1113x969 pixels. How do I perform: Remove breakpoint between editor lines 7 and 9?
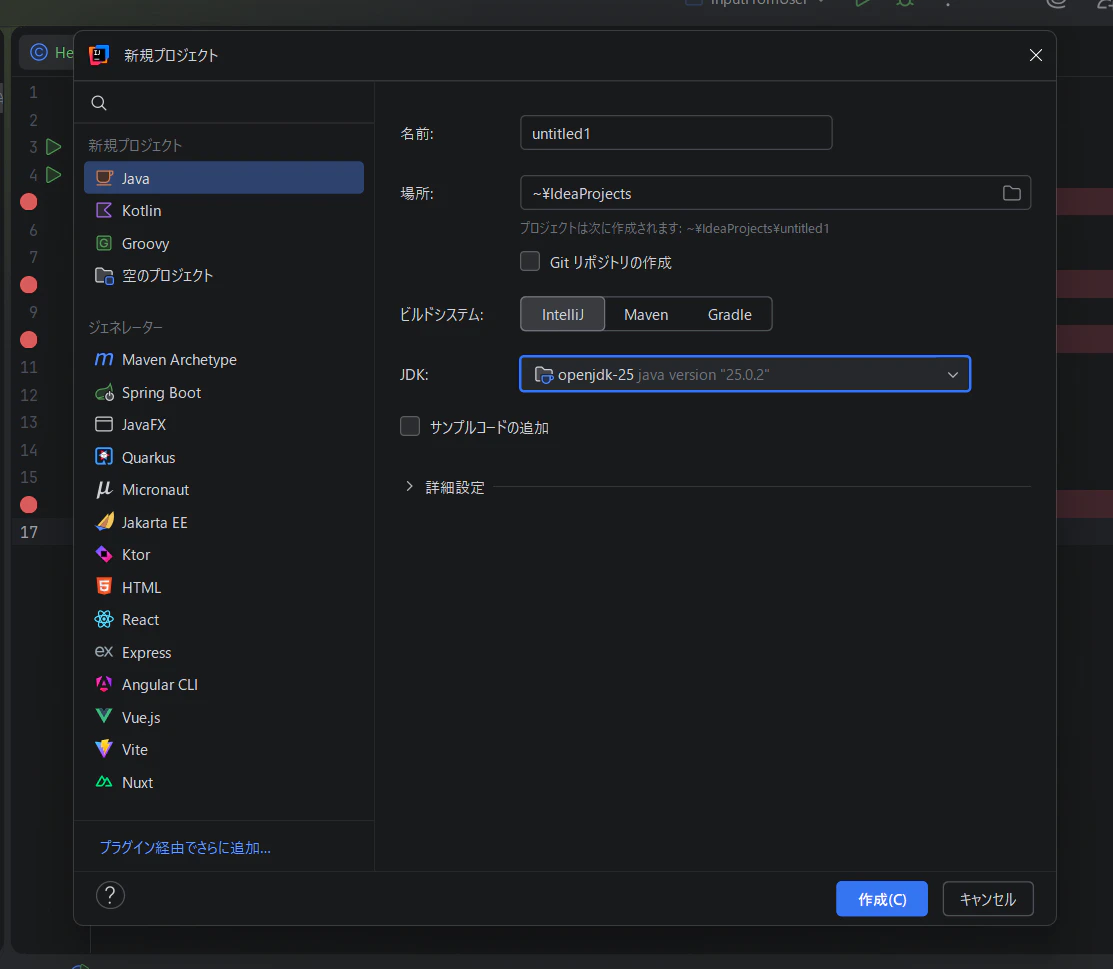[28, 285]
